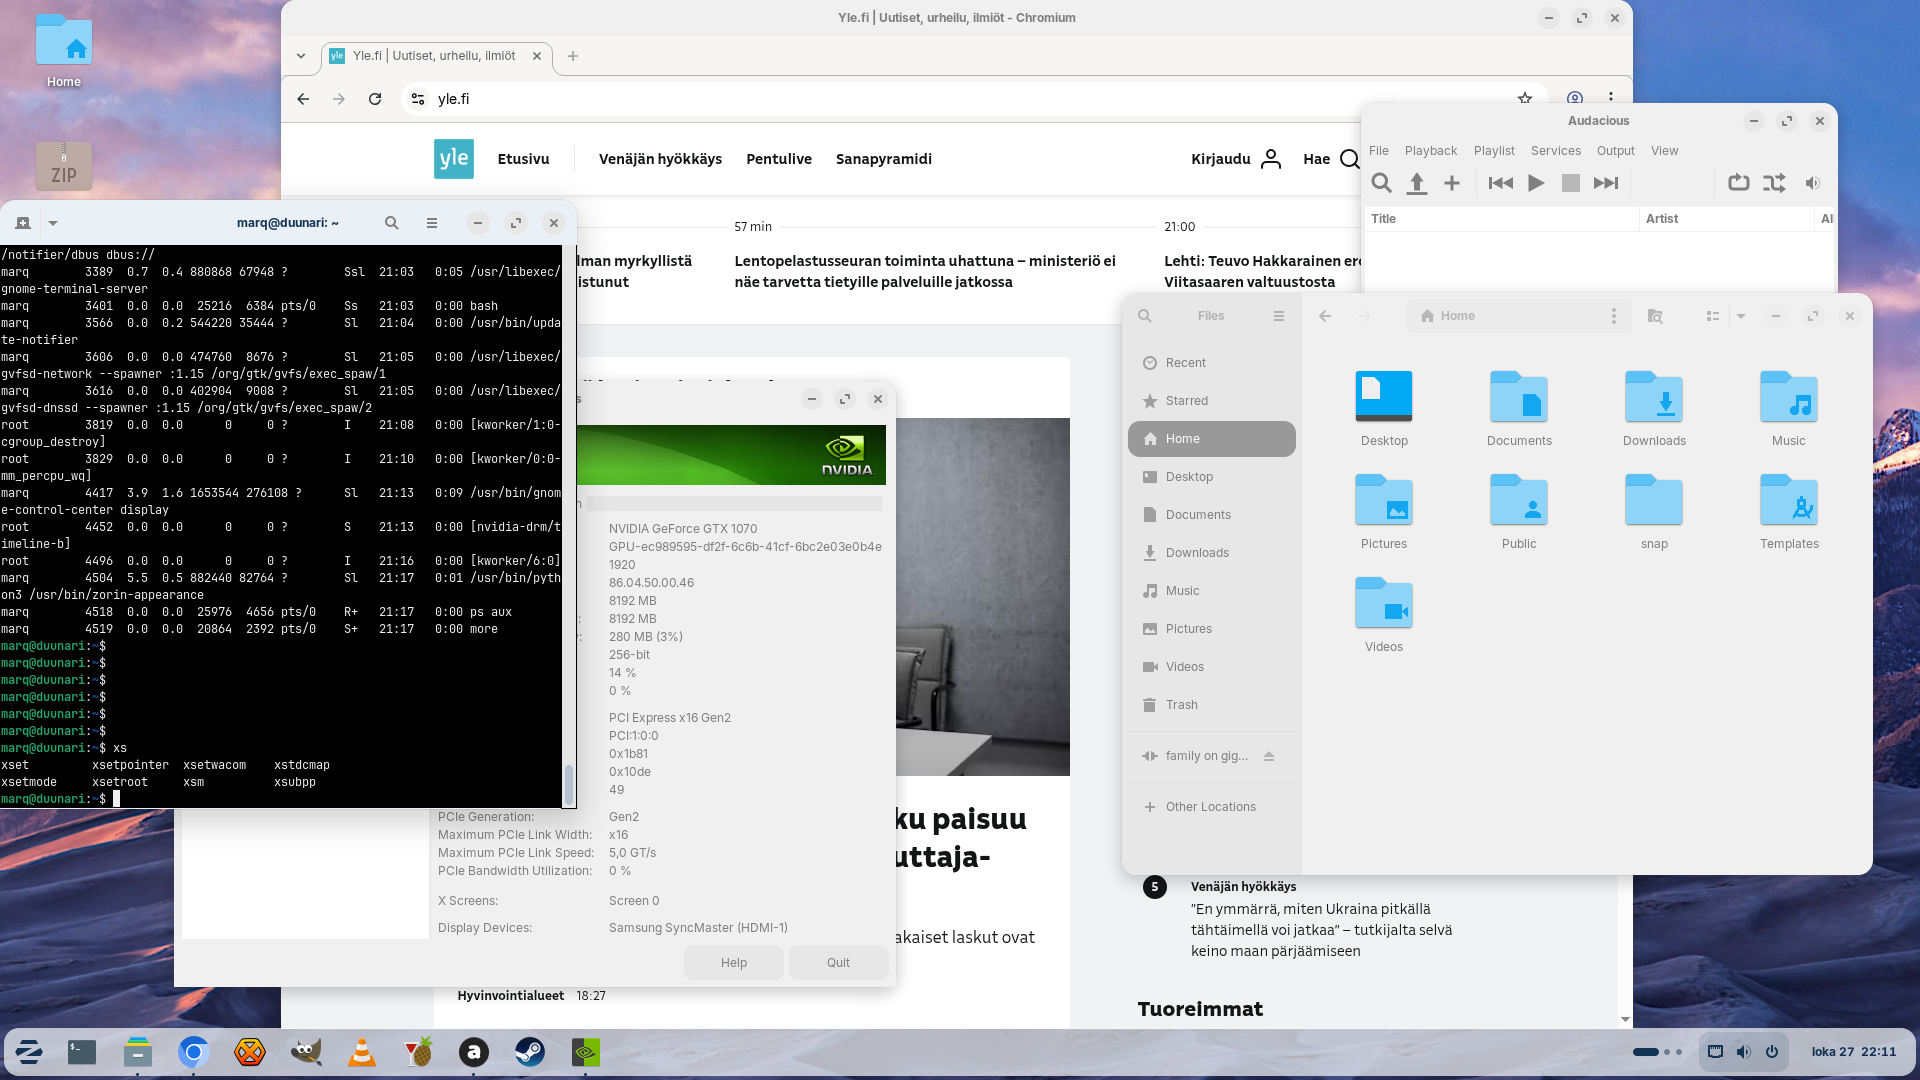Skip to next track in Audacious
This screenshot has height=1080, width=1920.
click(1606, 183)
